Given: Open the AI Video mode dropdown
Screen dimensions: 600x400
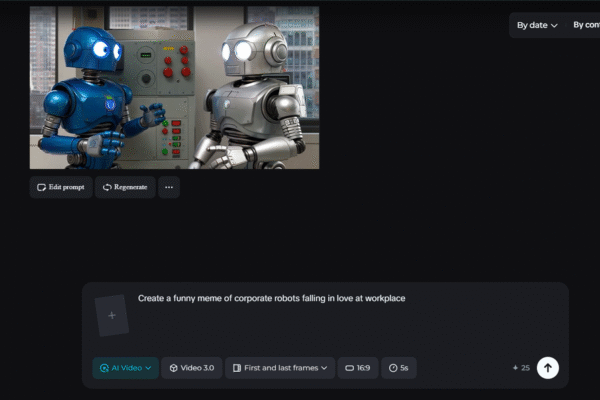Looking at the screenshot, I should [x=125, y=368].
